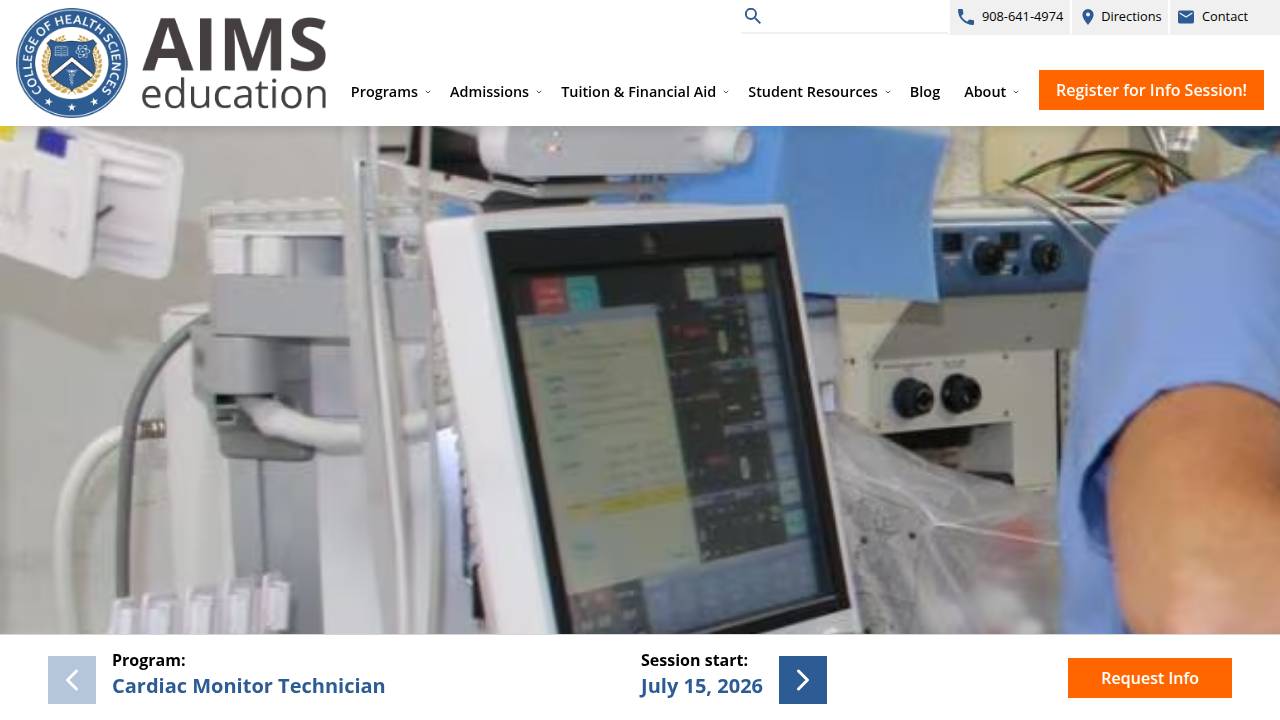The height and width of the screenshot is (720, 1280).
Task: Click the July 15, 2026 session date
Action: pyautogui.click(x=702, y=686)
